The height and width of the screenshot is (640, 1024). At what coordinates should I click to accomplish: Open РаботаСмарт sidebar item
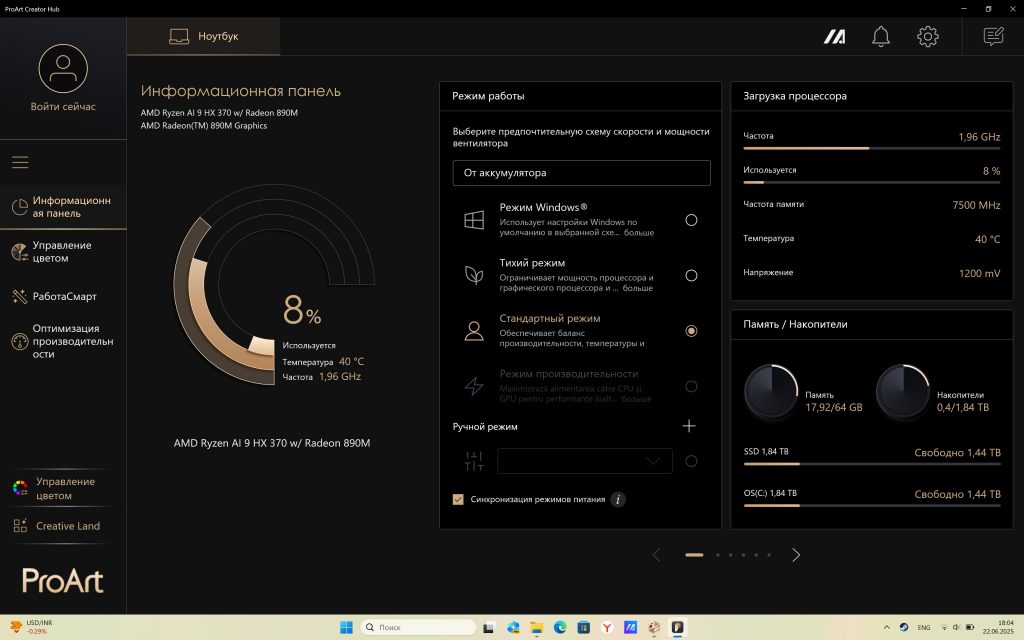[x=63, y=296]
